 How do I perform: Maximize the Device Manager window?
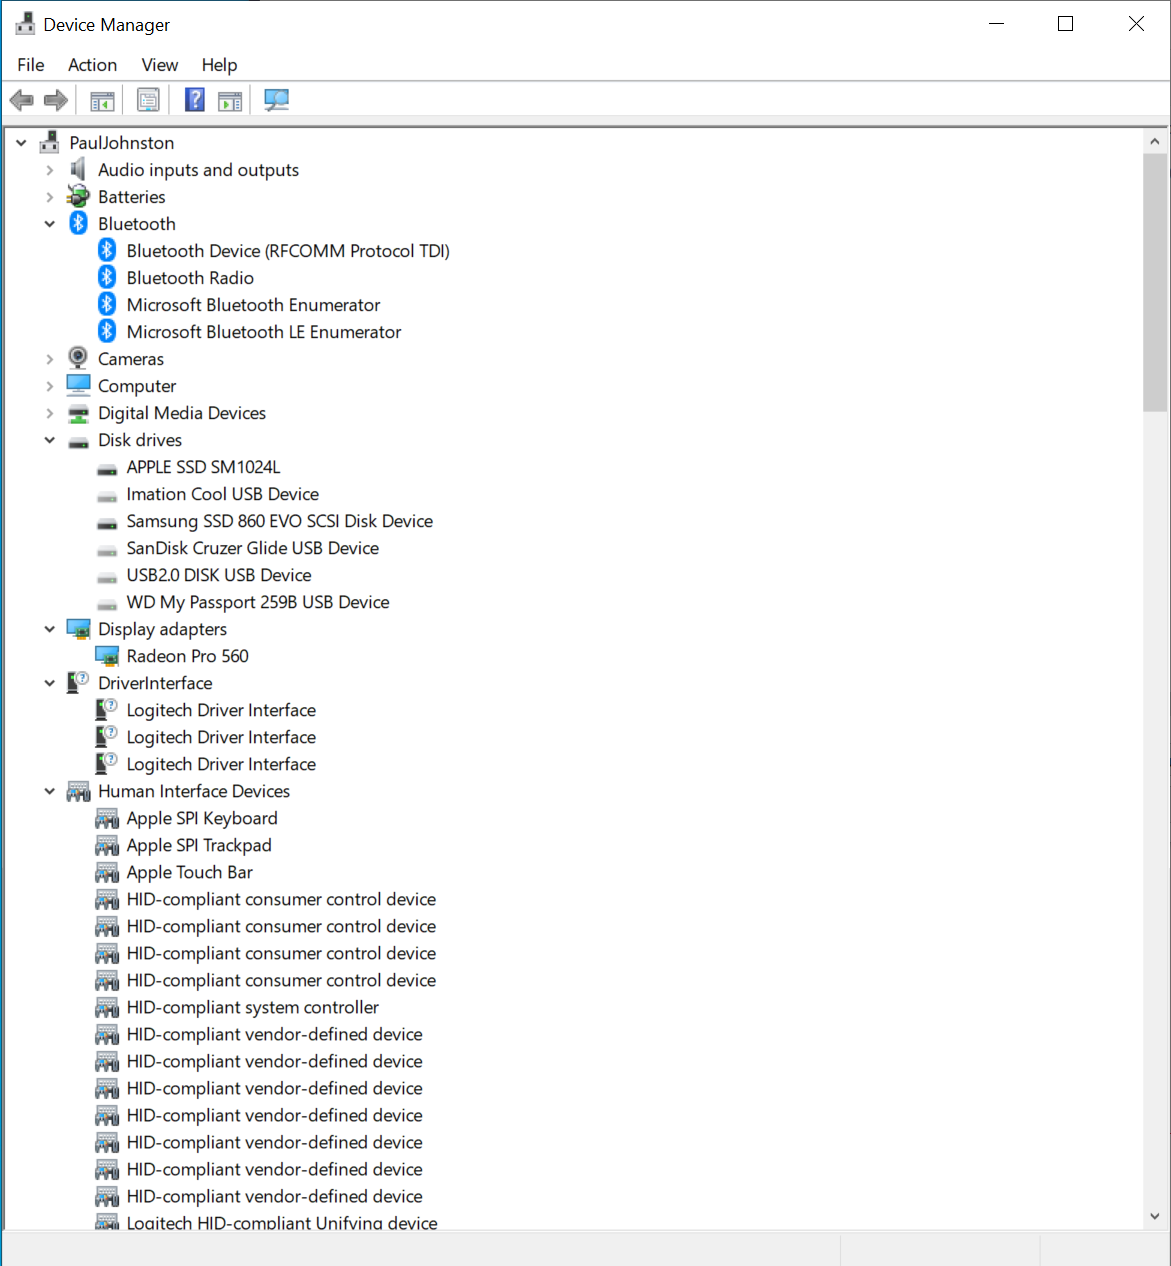[x=1065, y=24]
